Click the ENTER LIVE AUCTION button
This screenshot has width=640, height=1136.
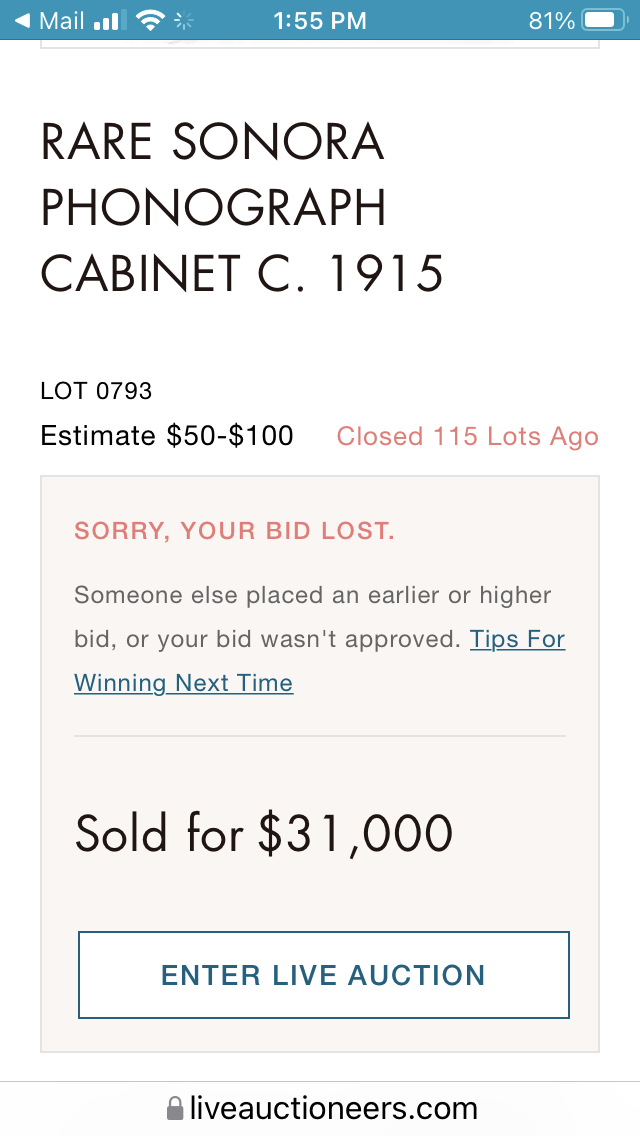coord(323,975)
